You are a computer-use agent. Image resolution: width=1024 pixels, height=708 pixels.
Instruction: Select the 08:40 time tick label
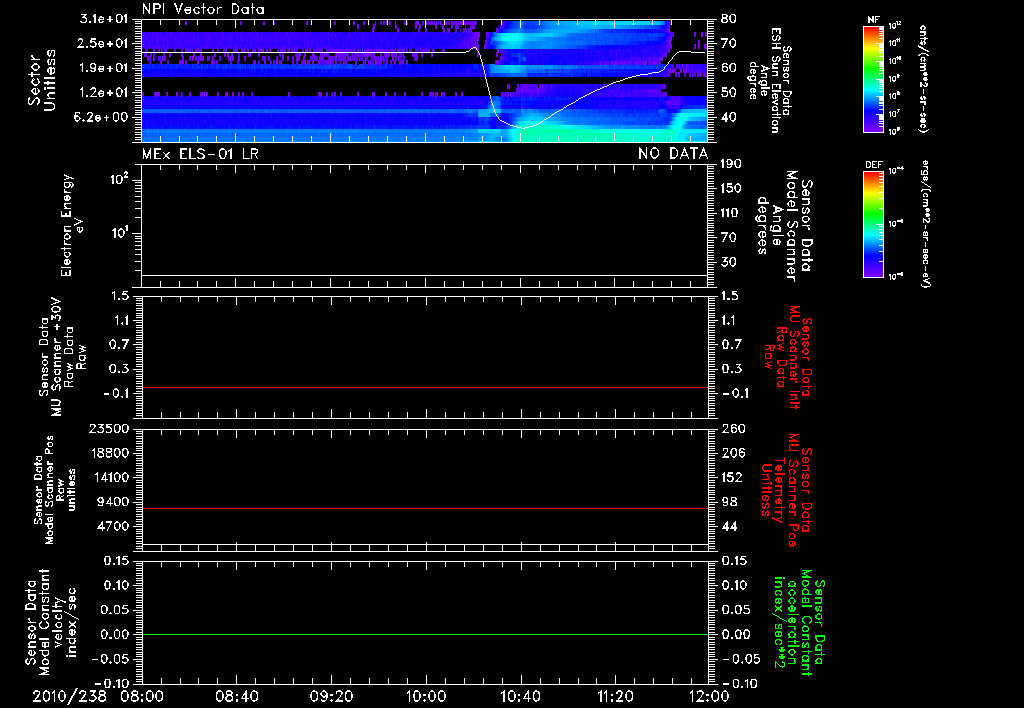pos(237,696)
